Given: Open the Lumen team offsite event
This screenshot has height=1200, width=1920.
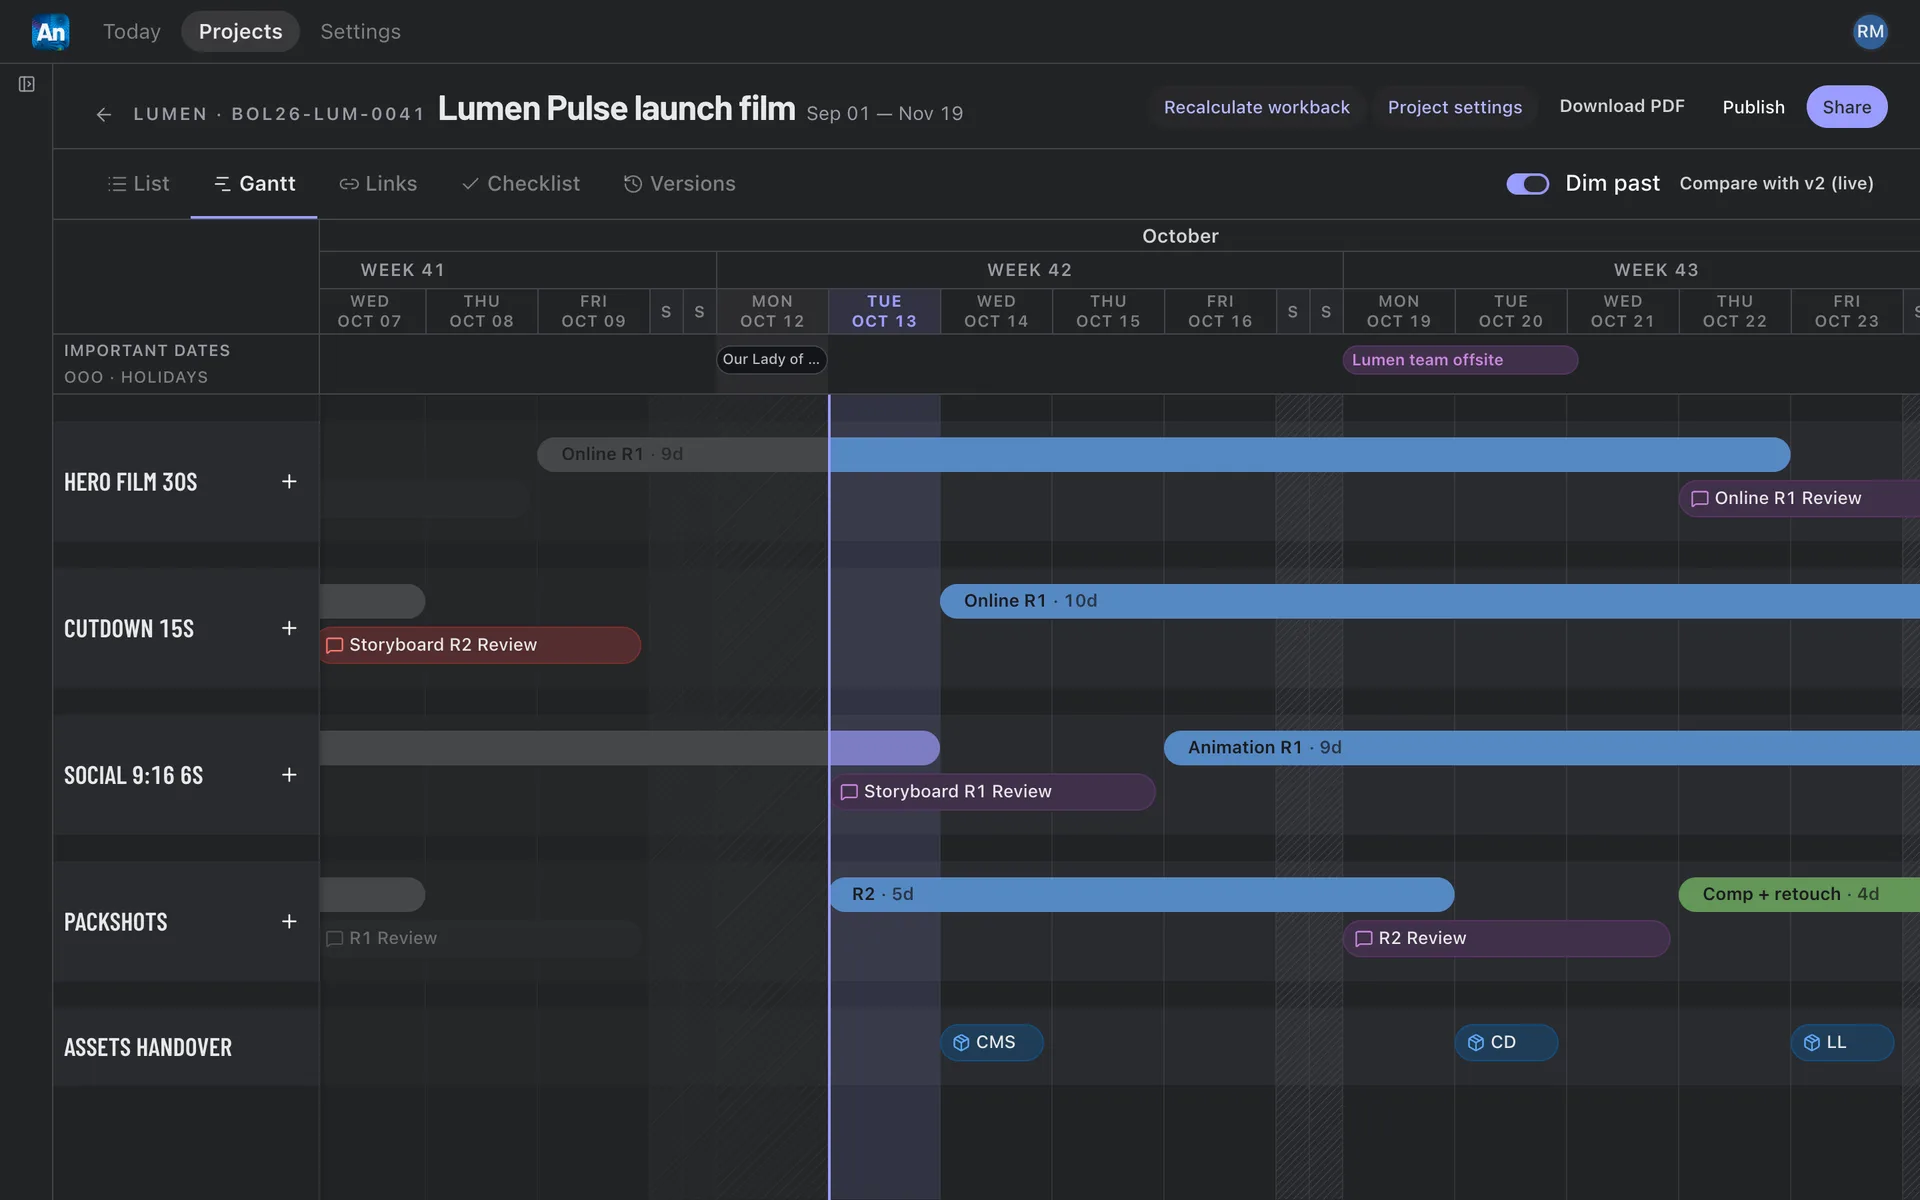Looking at the screenshot, I should (x=1460, y=360).
